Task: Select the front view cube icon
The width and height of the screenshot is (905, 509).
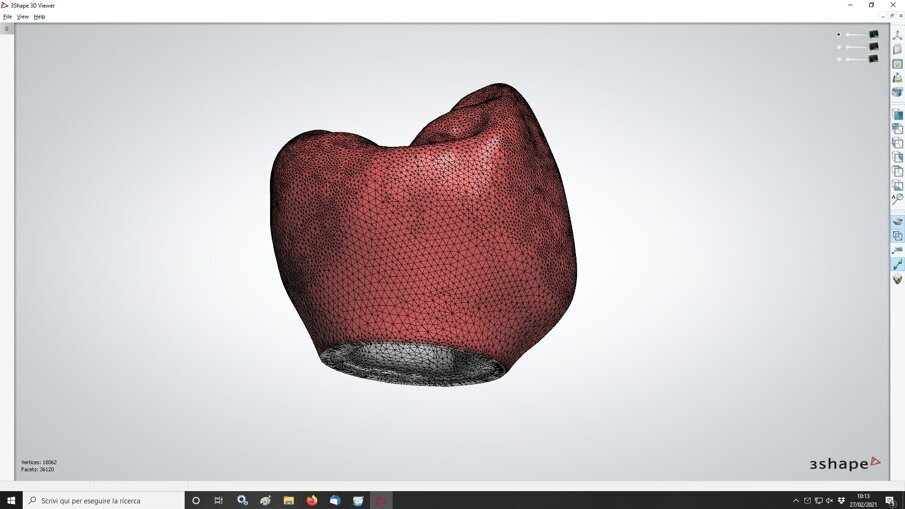Action: (897, 115)
